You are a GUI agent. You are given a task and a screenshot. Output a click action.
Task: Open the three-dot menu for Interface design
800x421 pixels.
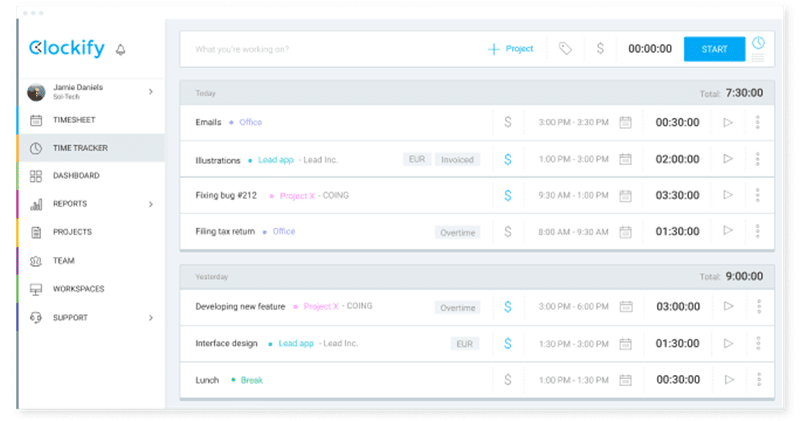coord(758,343)
